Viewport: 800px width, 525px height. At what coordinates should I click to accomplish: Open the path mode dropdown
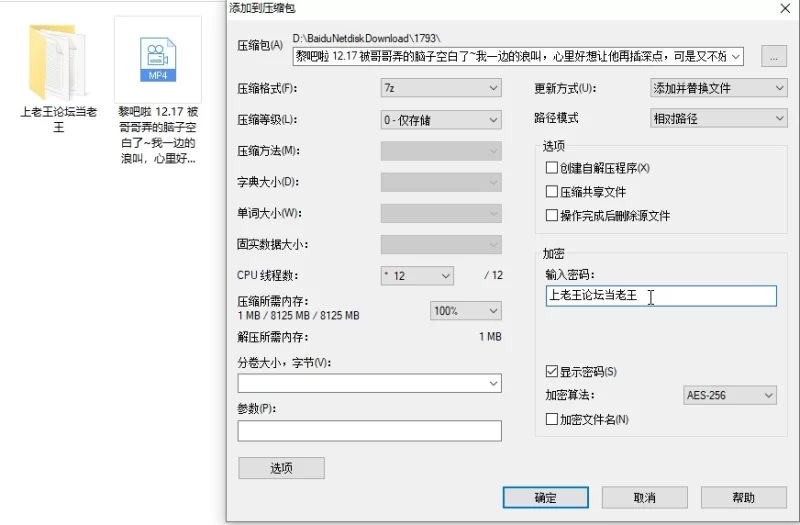point(718,119)
